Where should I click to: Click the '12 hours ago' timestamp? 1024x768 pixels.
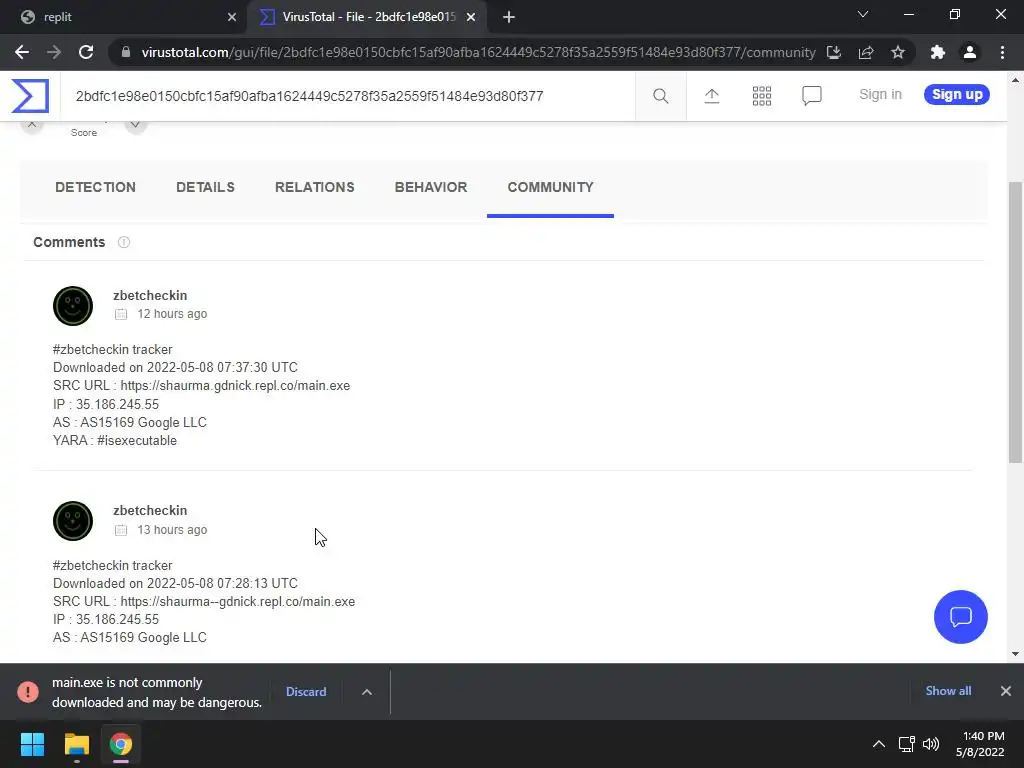(172, 314)
